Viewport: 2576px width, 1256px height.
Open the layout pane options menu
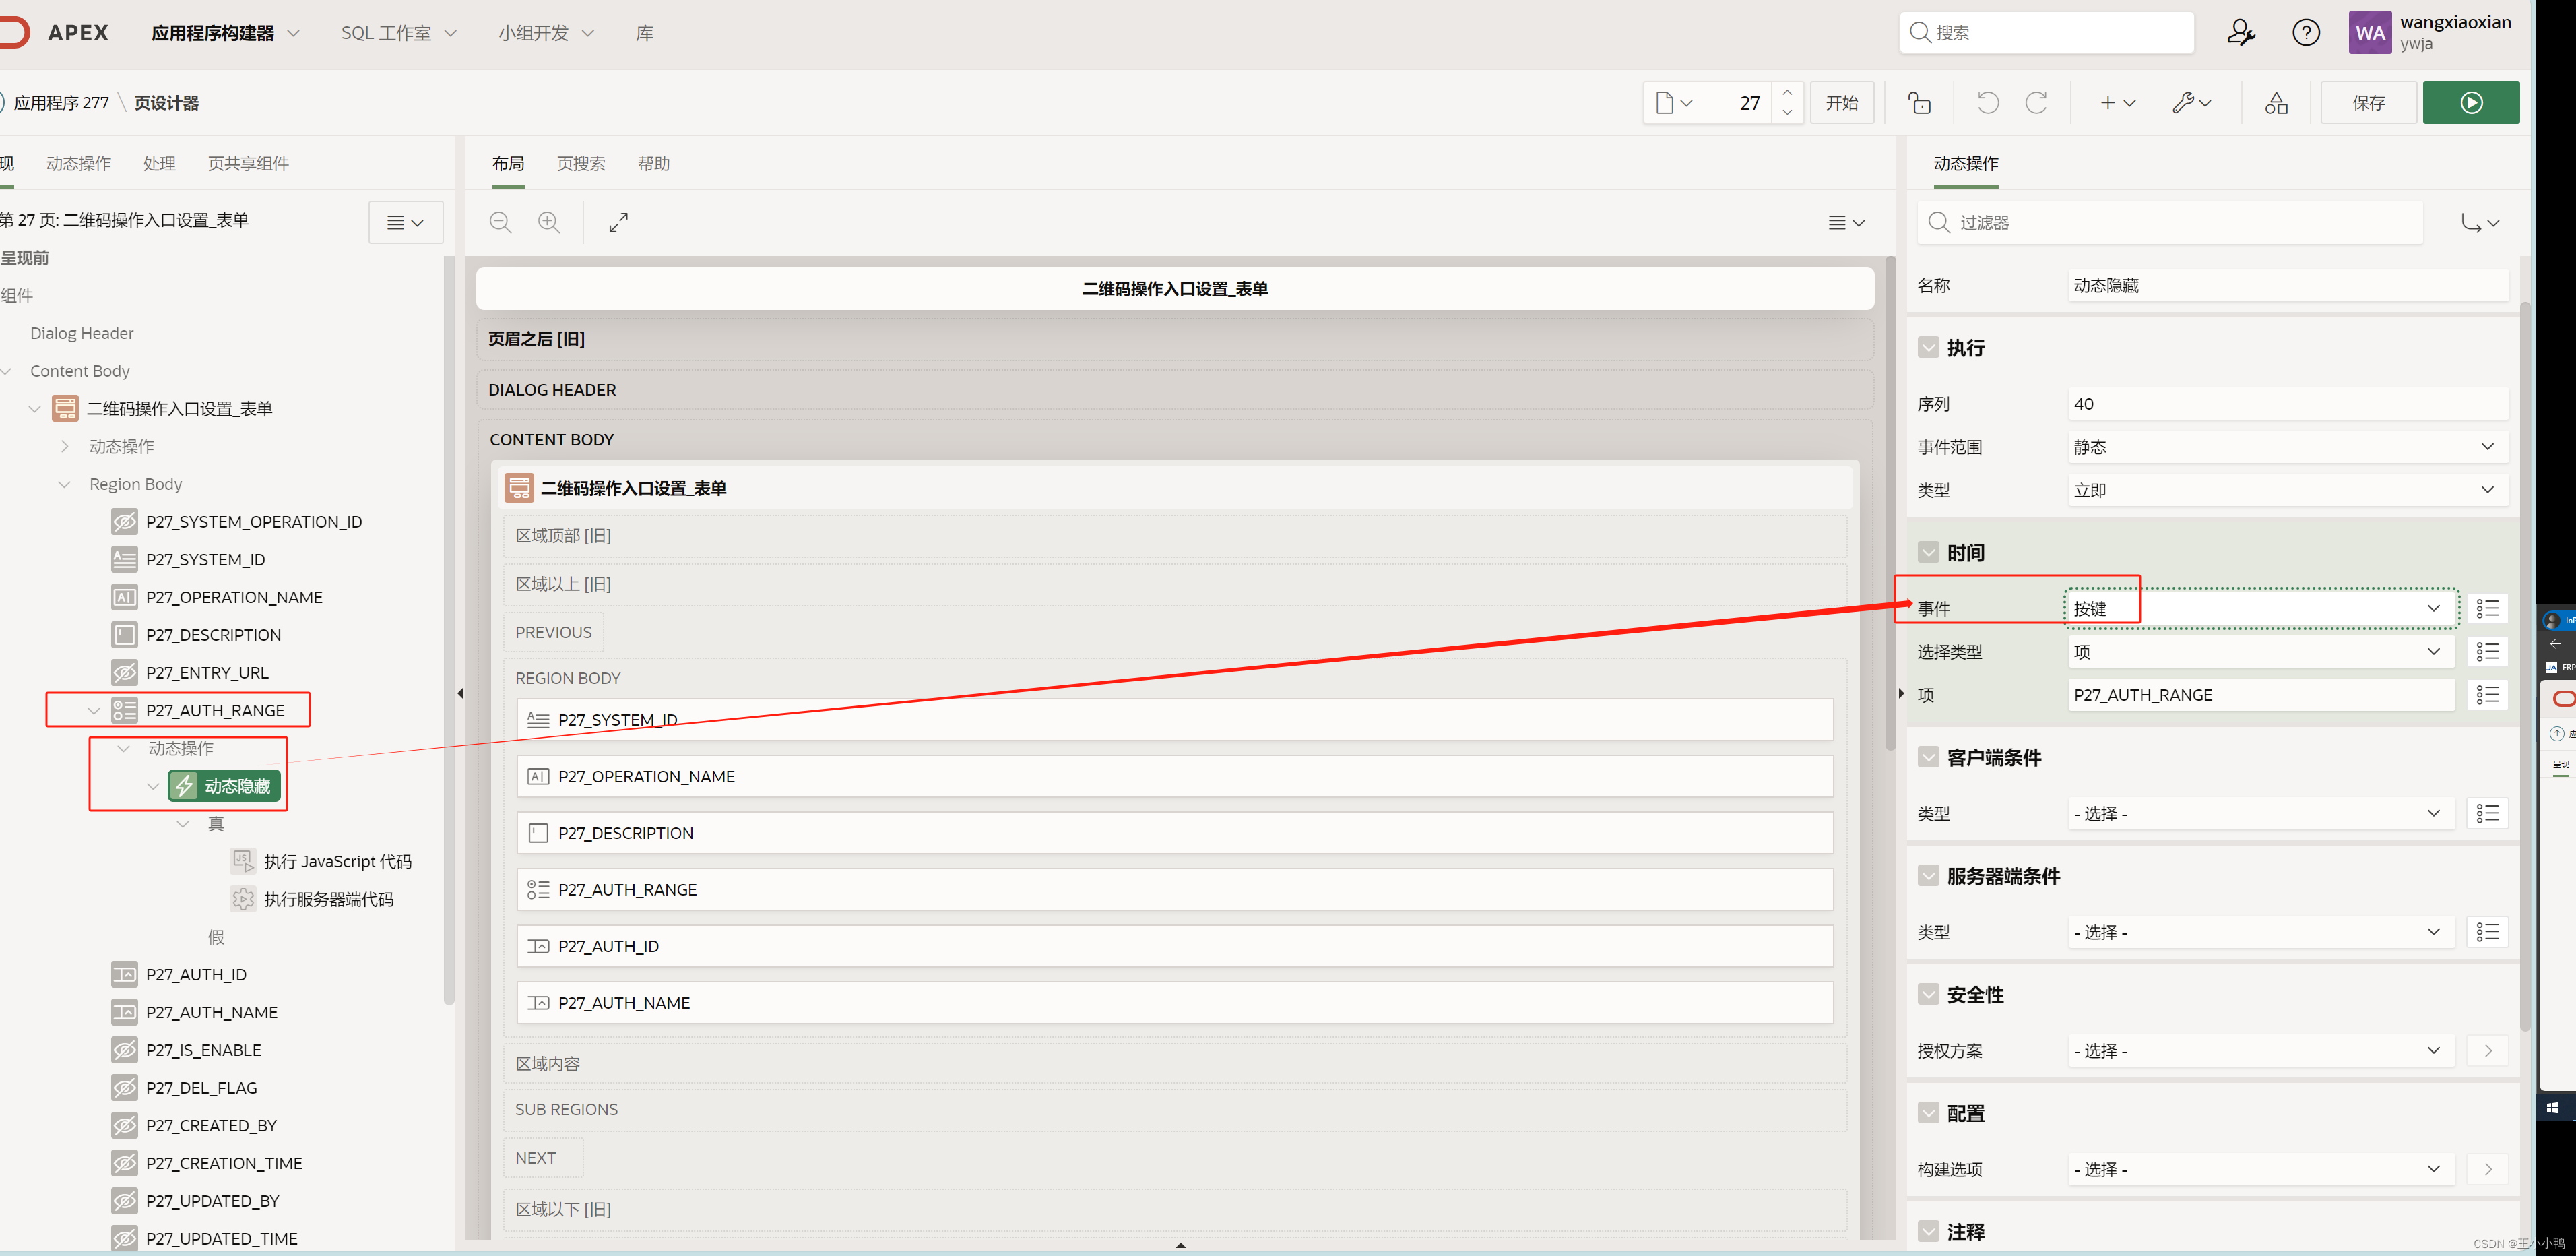[x=1846, y=222]
